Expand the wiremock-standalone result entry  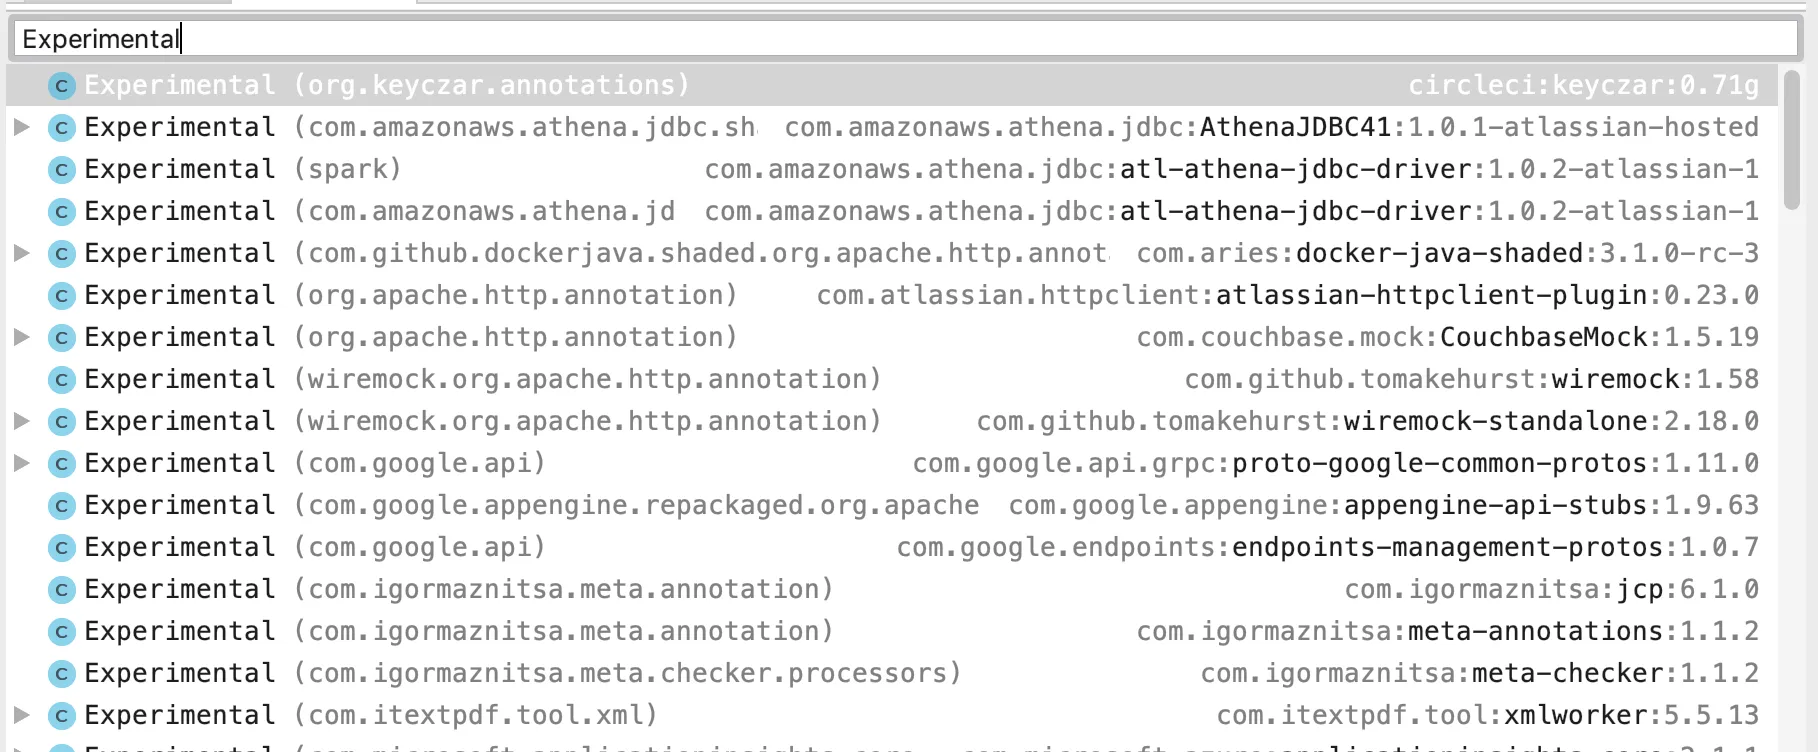click(x=21, y=421)
